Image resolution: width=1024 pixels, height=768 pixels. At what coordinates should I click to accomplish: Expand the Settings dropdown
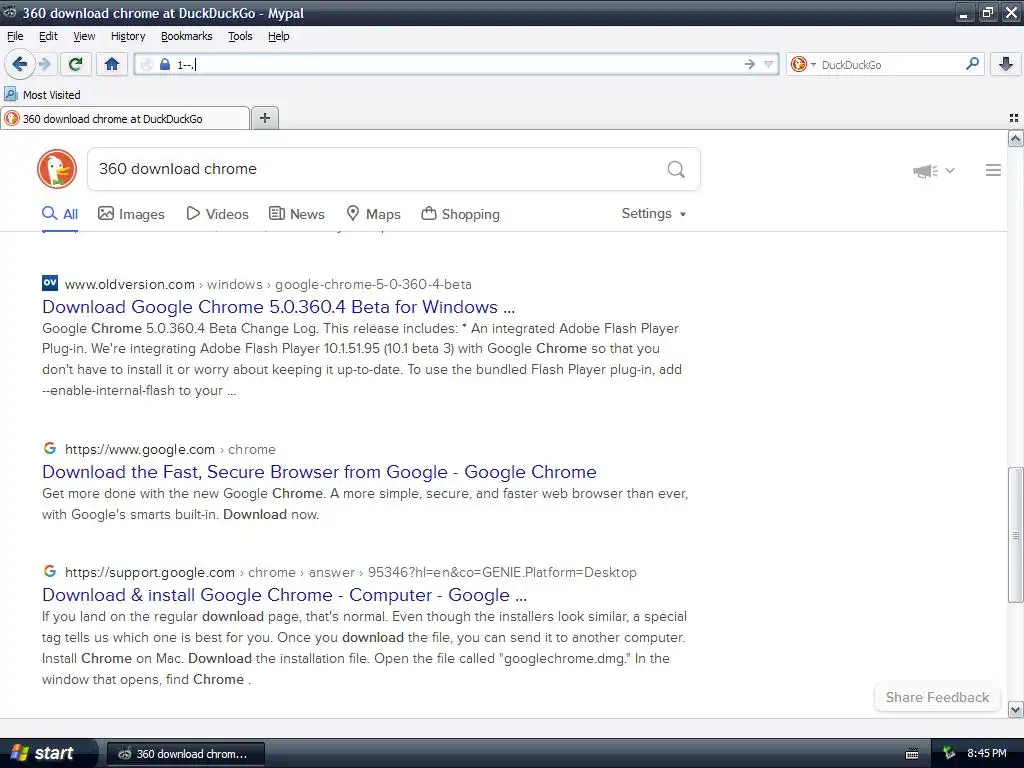[x=654, y=214]
